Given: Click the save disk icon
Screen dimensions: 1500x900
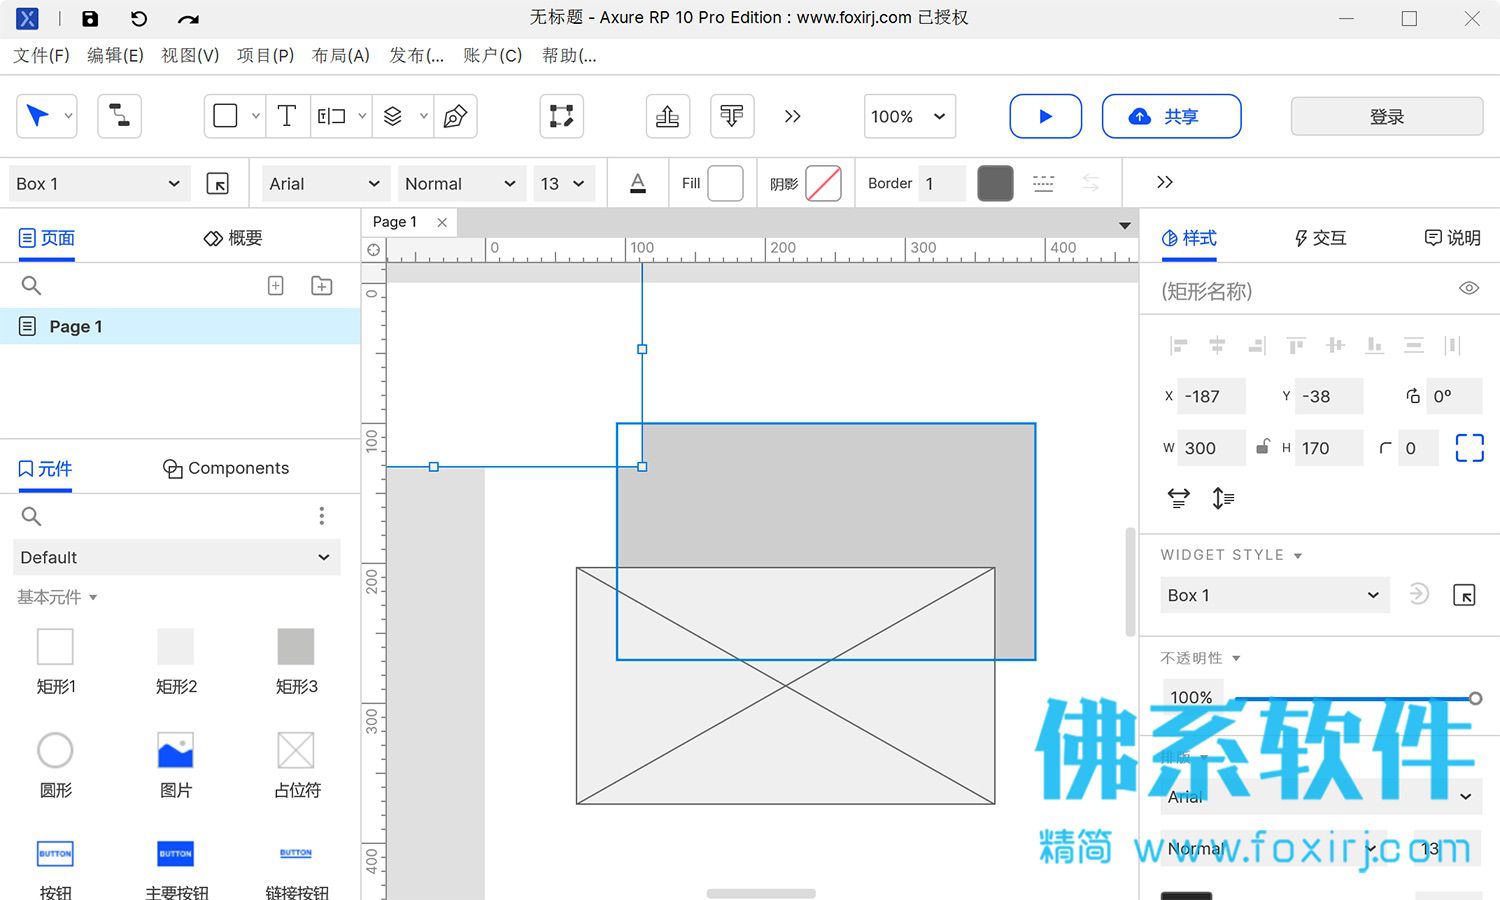Looking at the screenshot, I should tap(90, 18).
